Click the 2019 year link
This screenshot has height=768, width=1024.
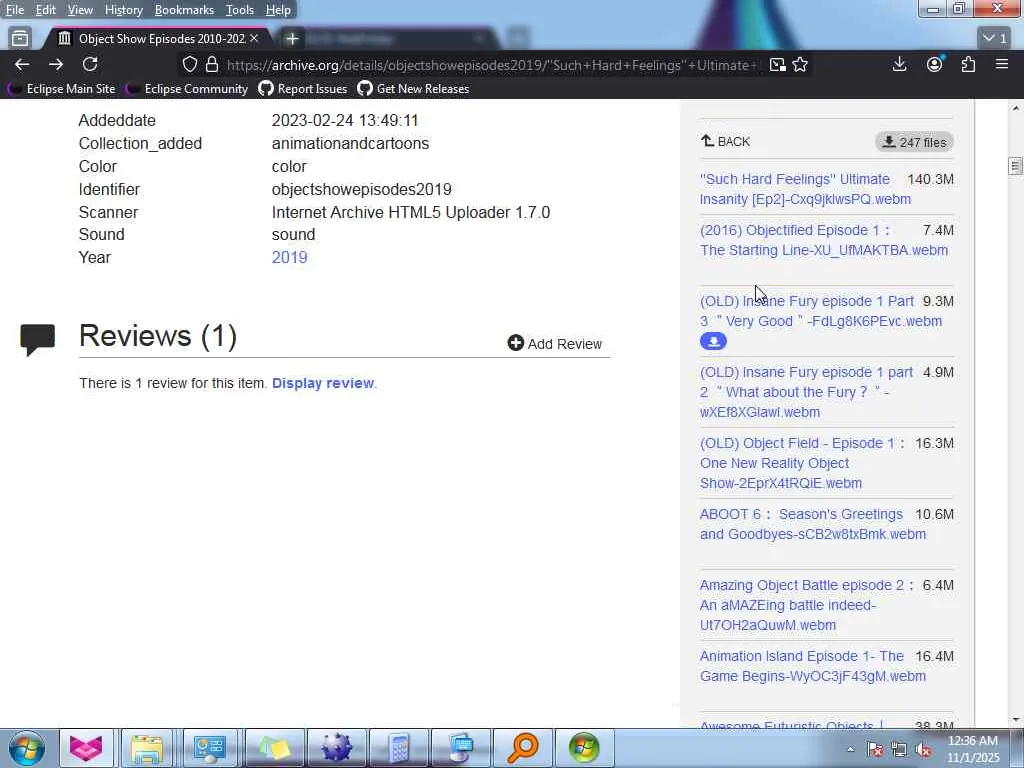tap(289, 257)
